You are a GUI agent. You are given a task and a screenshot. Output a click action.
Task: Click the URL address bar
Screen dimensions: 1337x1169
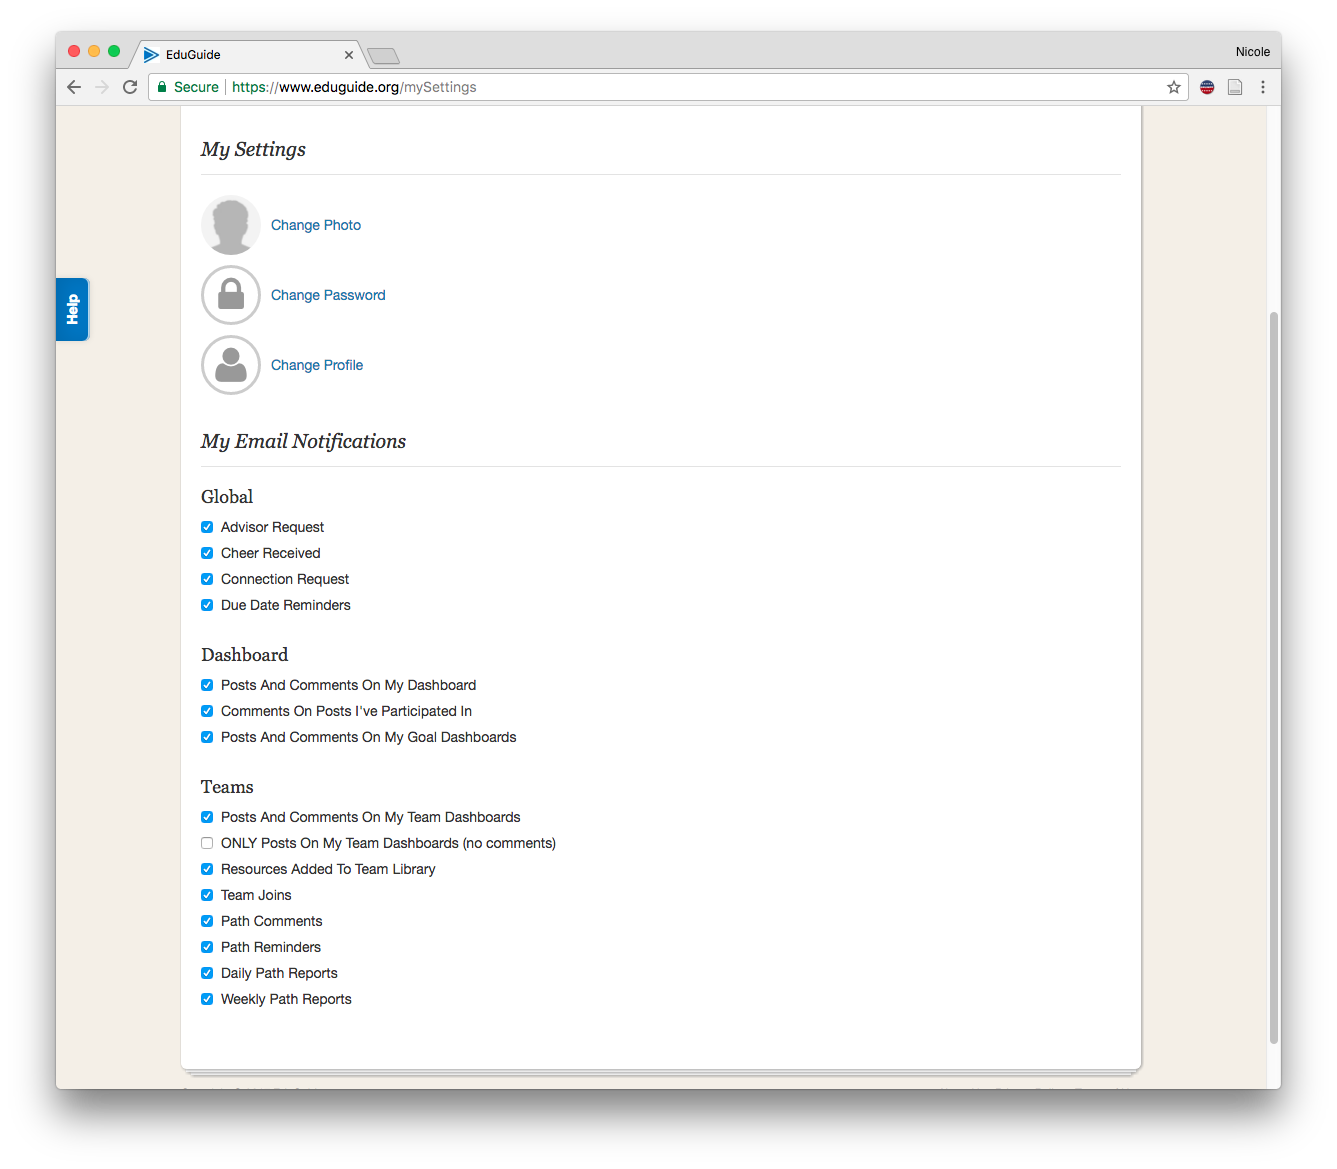coord(668,87)
